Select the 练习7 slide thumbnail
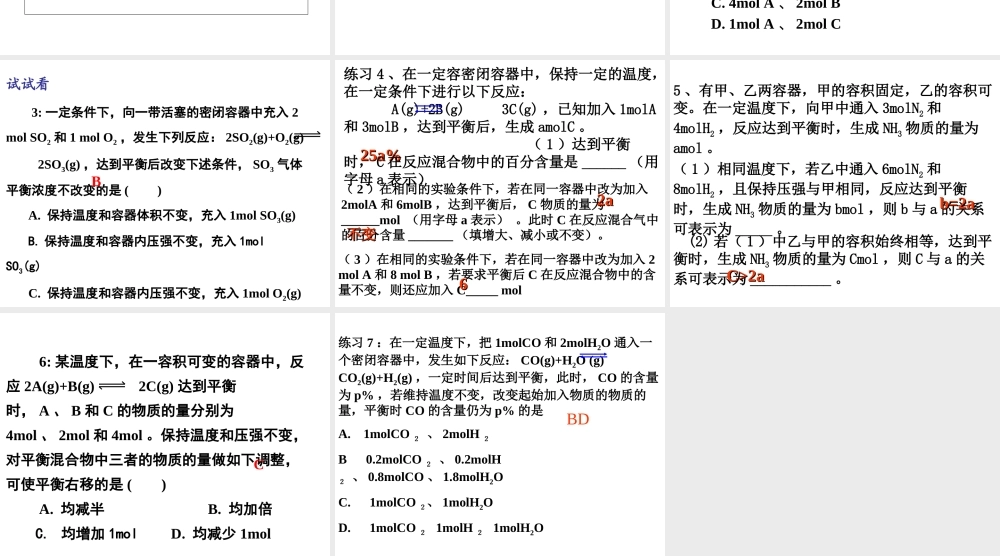The width and height of the screenshot is (1000, 556). point(499,434)
